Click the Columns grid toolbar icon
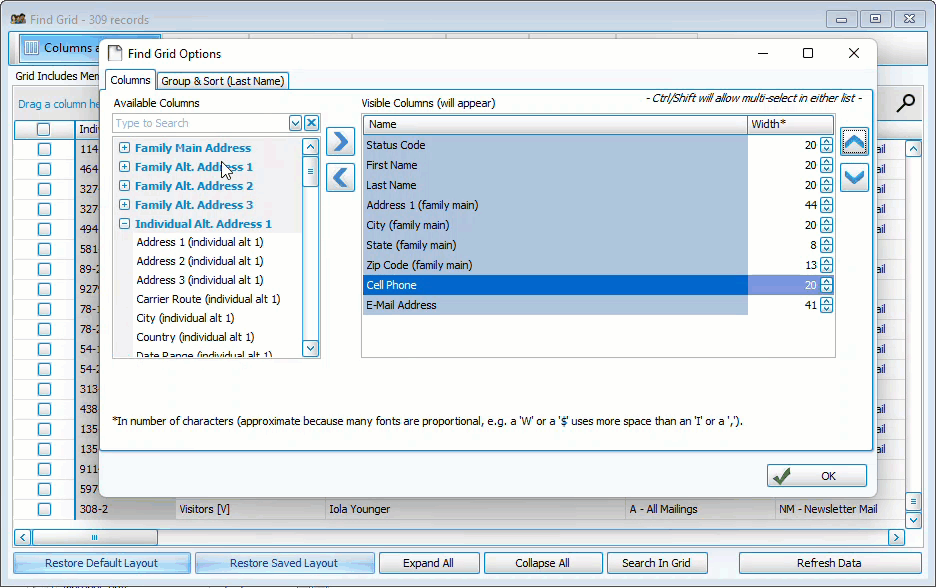This screenshot has width=936, height=588. click(31, 48)
